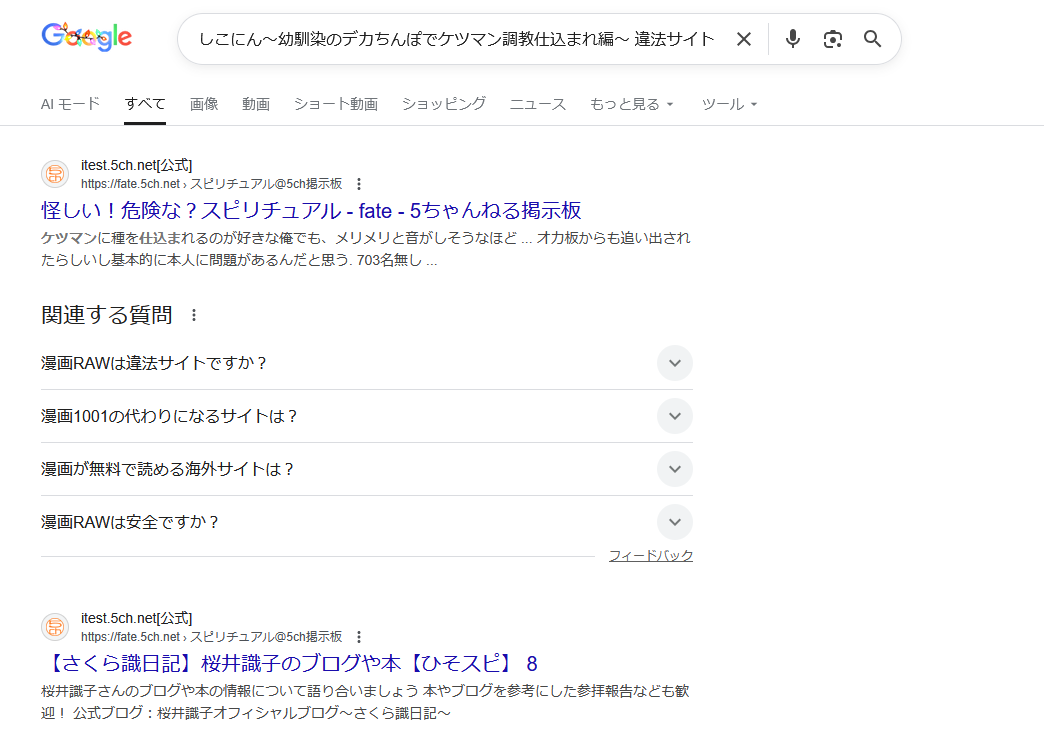Open Google Lens image search icon

tap(832, 38)
